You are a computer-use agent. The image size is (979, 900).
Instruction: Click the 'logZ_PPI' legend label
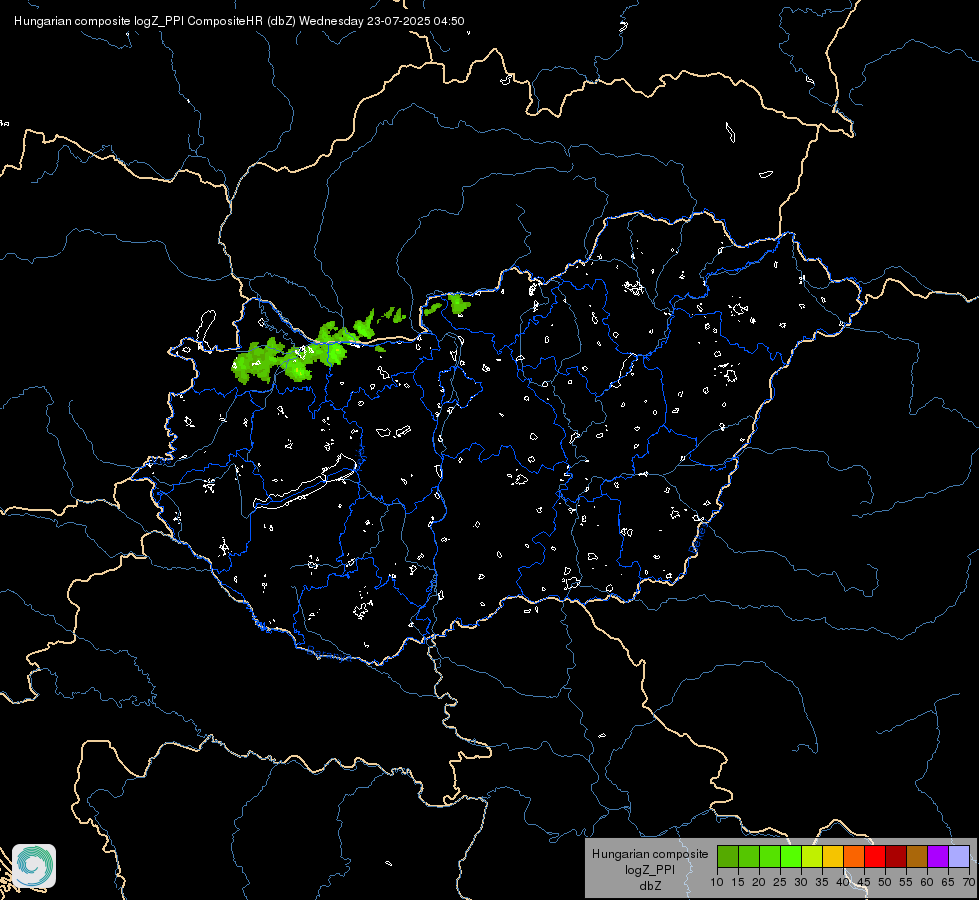coord(650,869)
